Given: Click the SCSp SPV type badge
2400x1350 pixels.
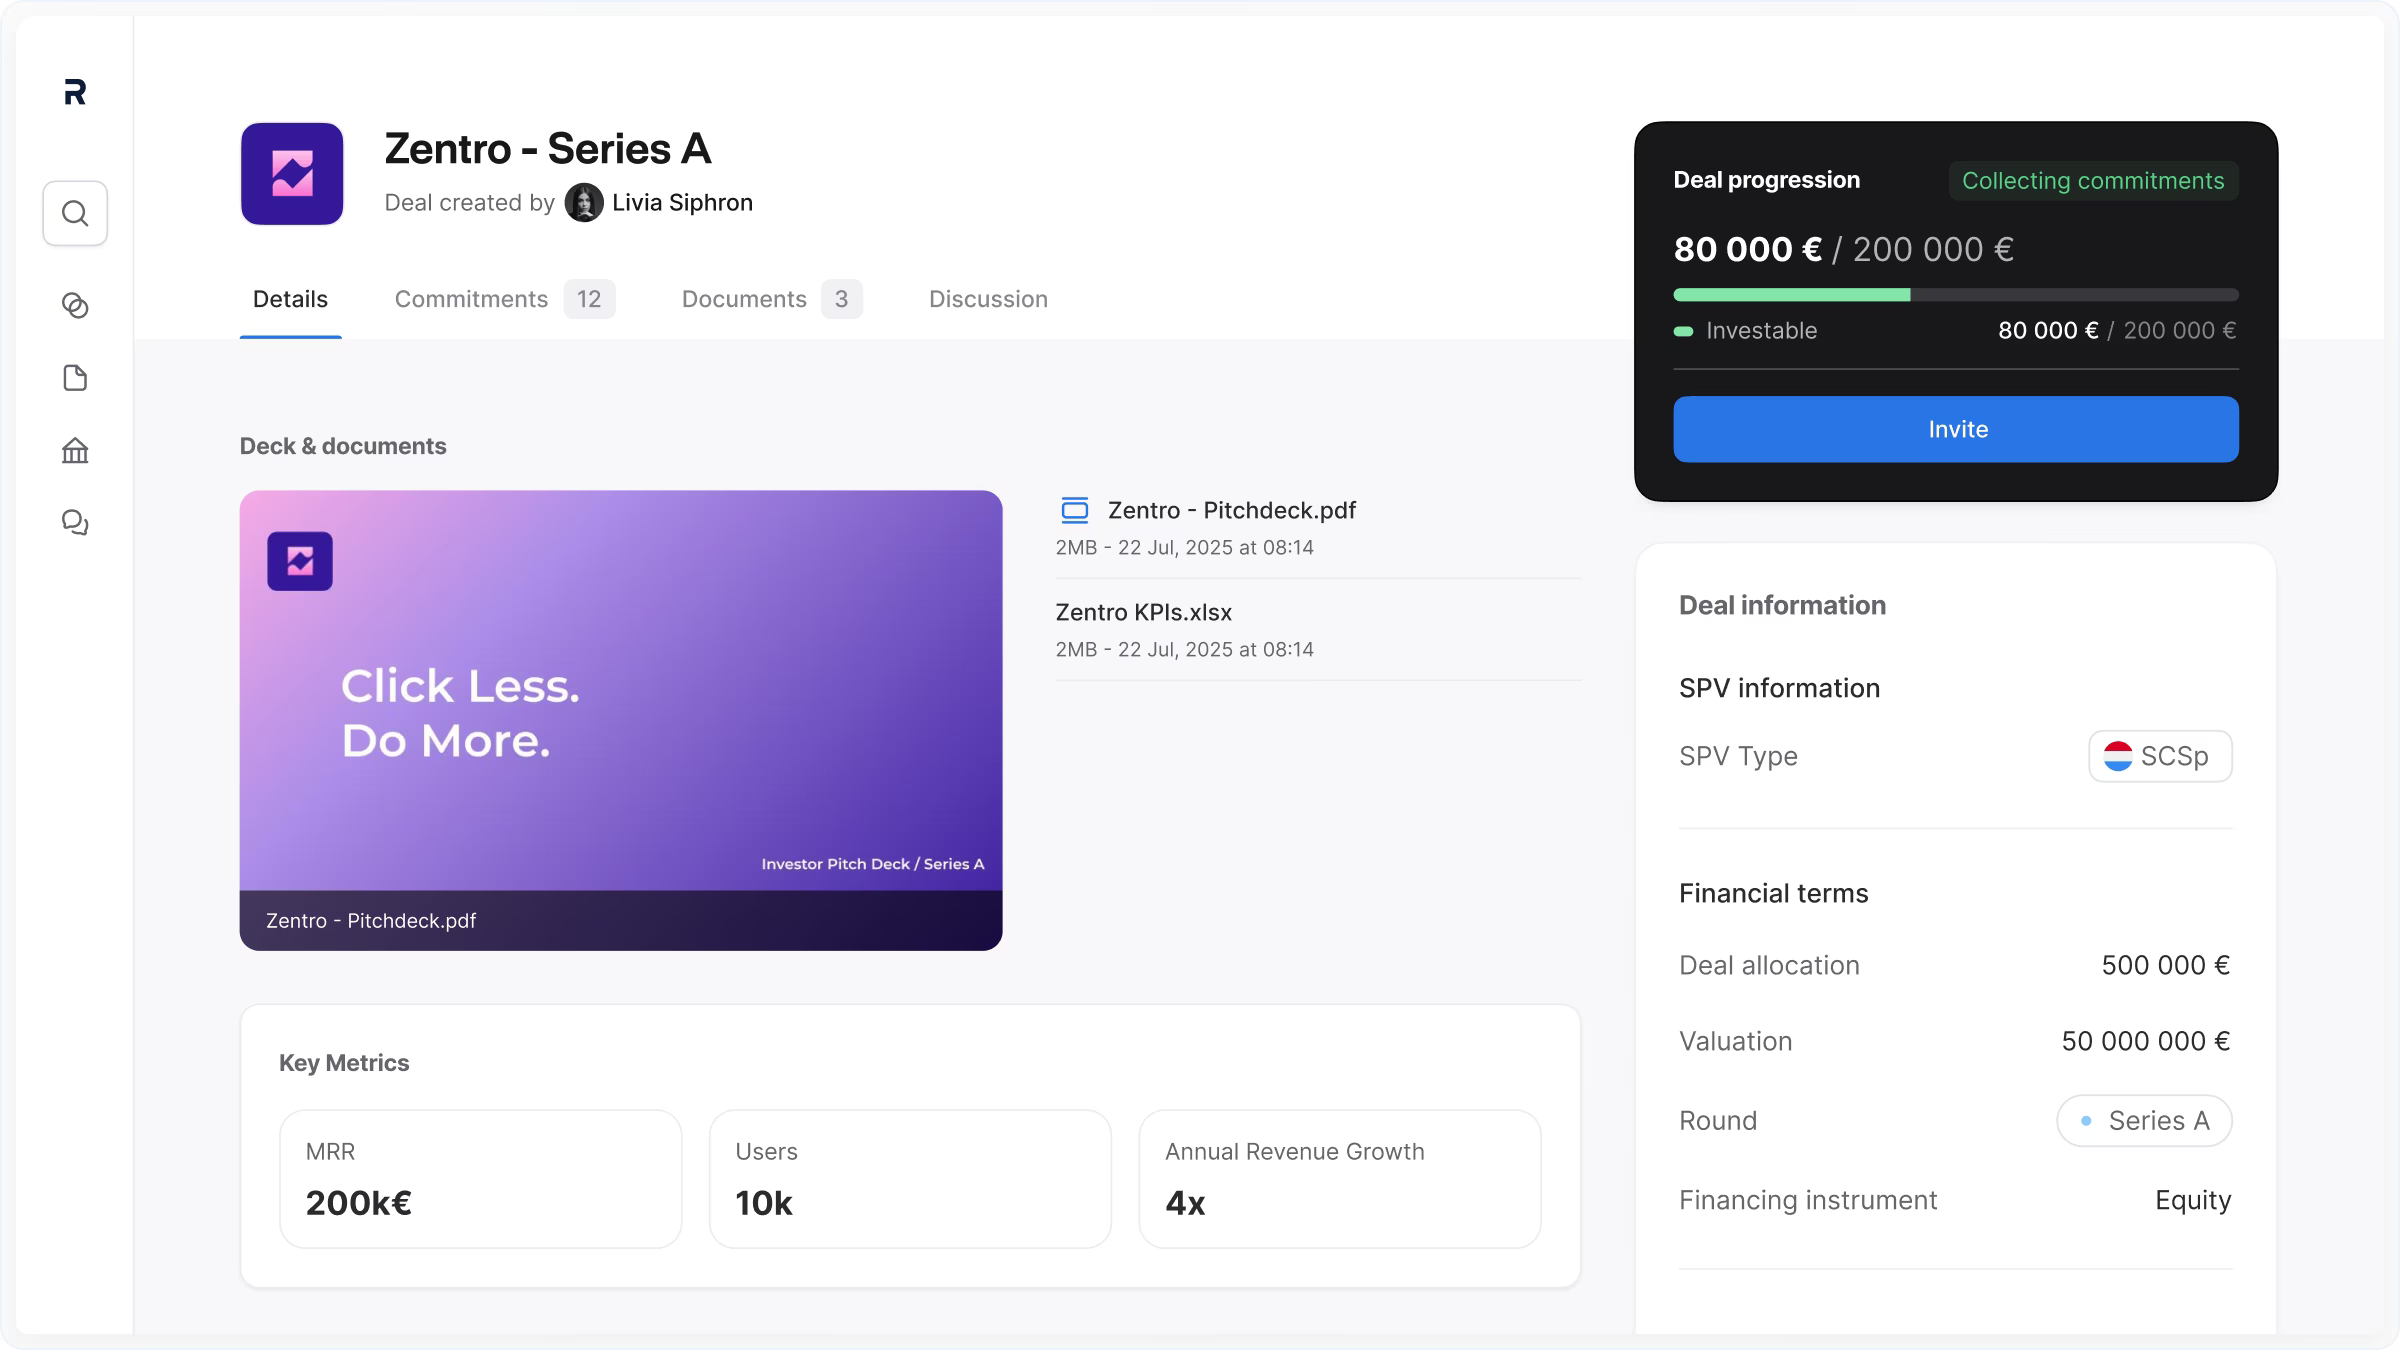Looking at the screenshot, I should pos(2159,756).
